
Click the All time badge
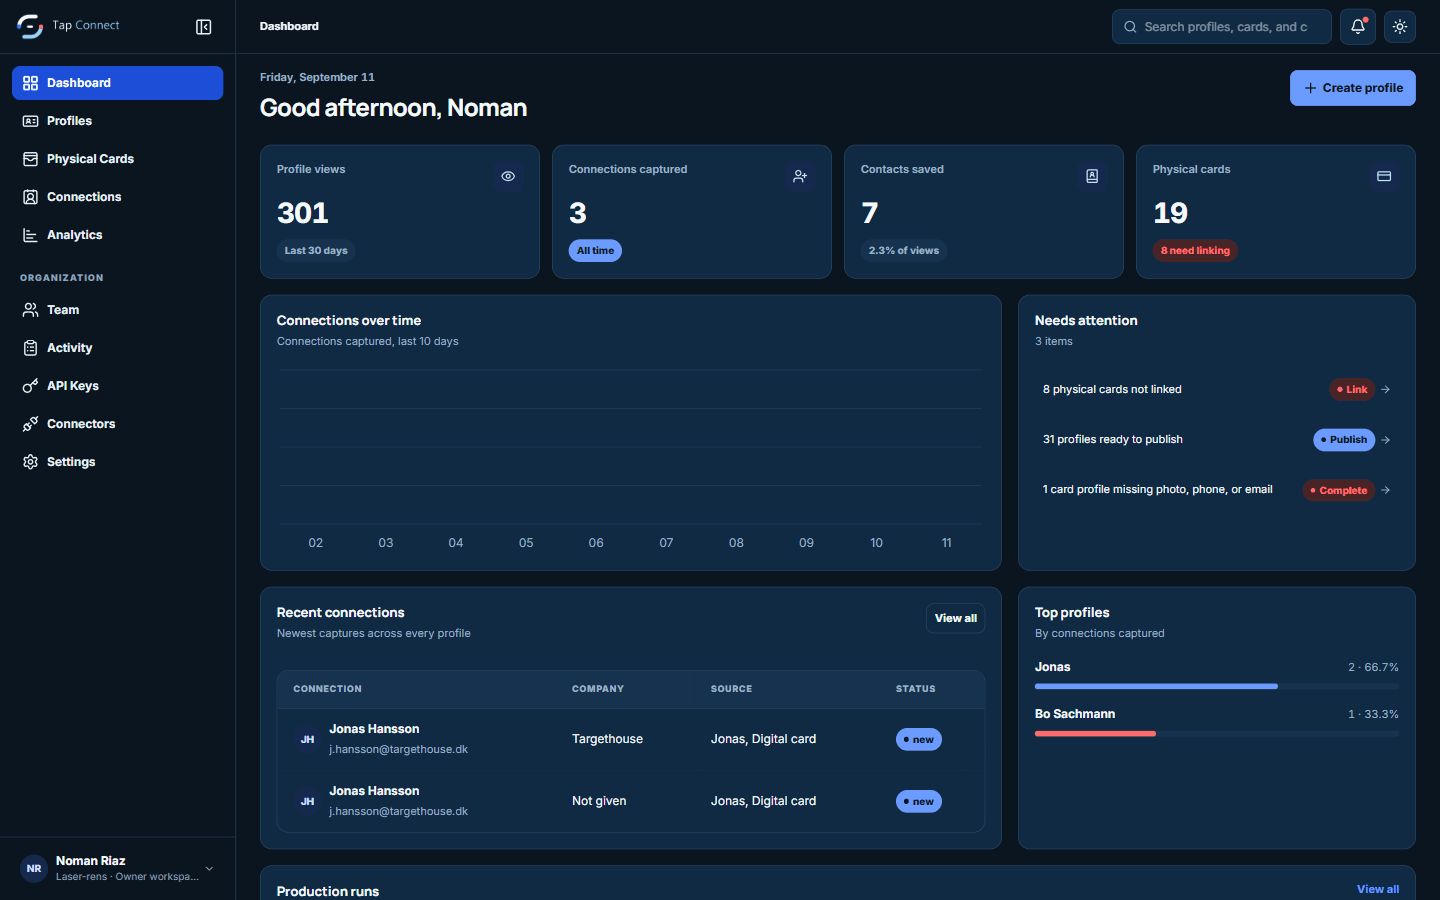[595, 251]
